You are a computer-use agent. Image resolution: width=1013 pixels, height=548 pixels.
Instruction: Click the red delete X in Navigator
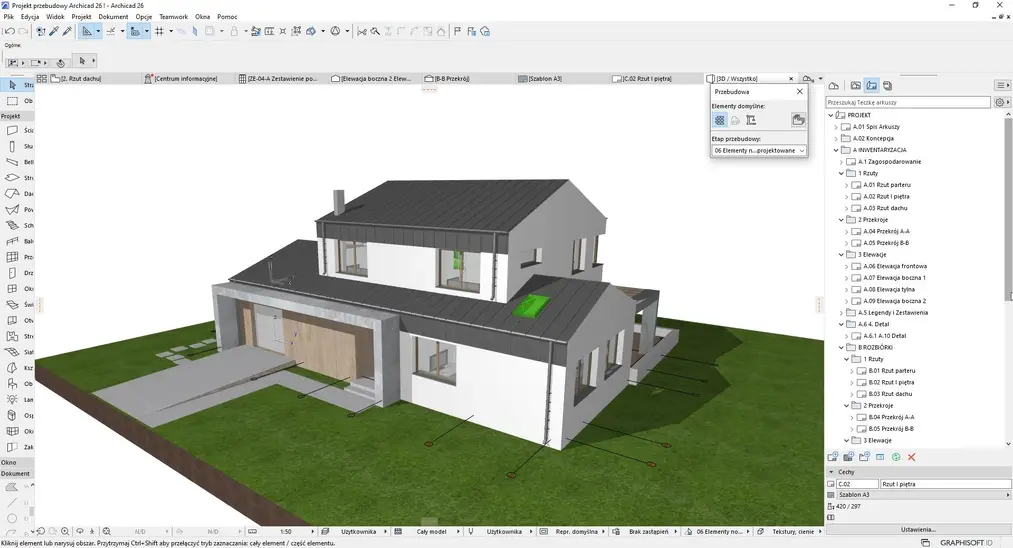point(912,457)
